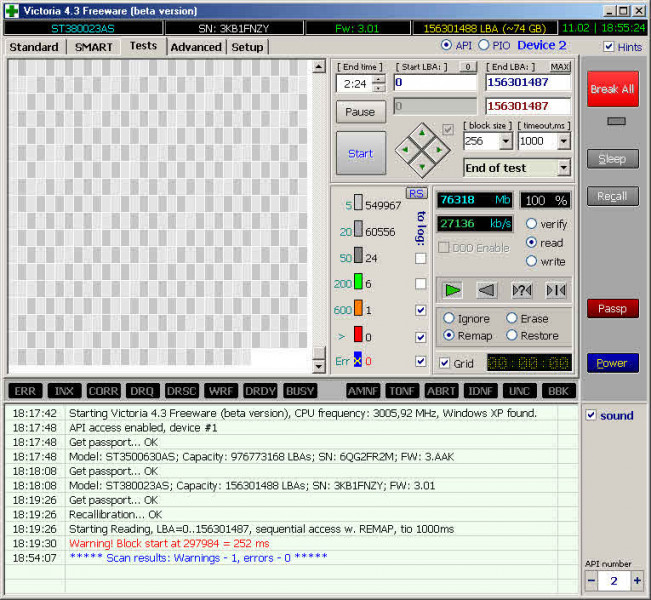This screenshot has width=651, height=600.
Task: Click the ERR status indicator
Action: (25, 391)
